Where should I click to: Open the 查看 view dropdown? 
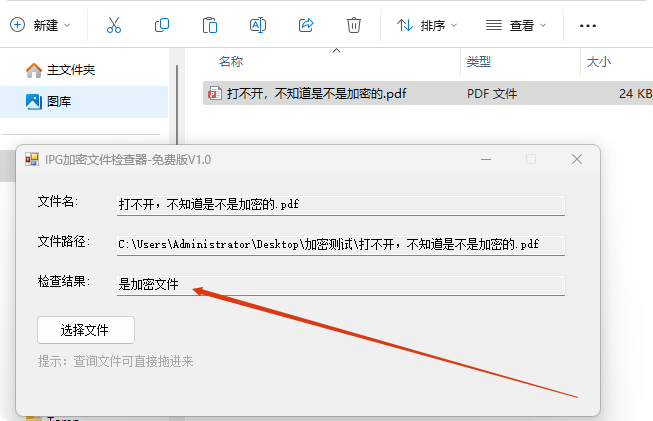pyautogui.click(x=516, y=25)
